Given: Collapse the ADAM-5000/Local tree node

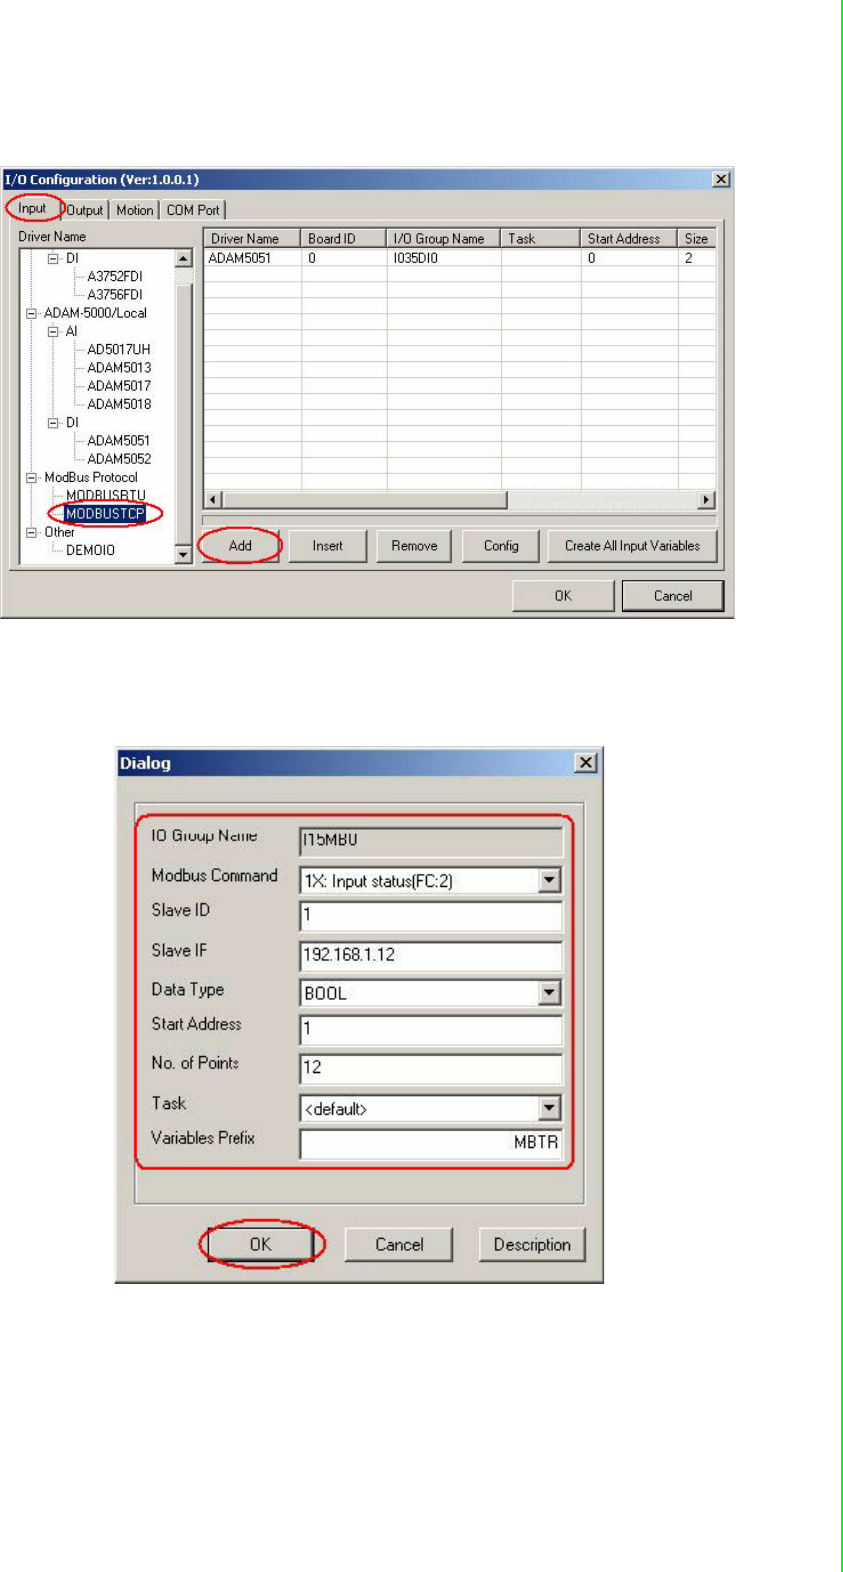Looking at the screenshot, I should pos(31,314).
